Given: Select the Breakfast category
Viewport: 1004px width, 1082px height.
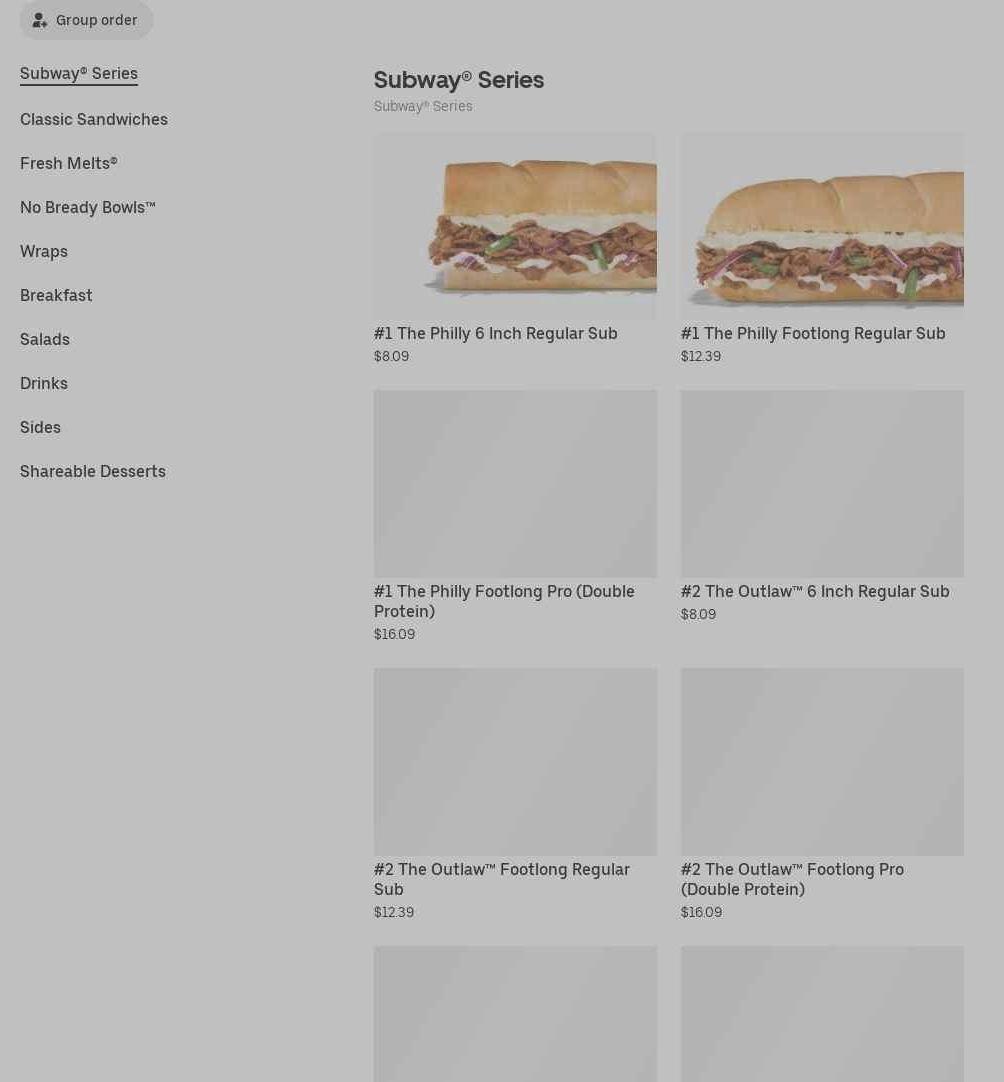Looking at the screenshot, I should click(x=56, y=295).
